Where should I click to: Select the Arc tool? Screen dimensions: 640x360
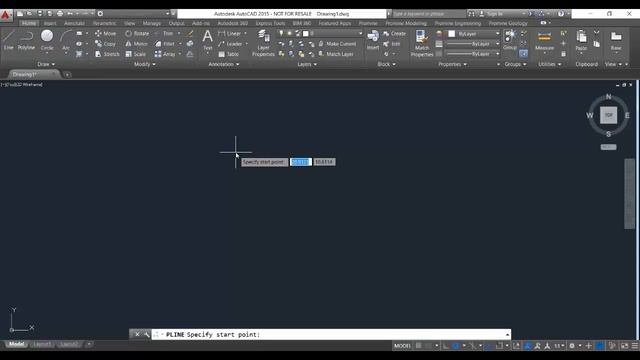[66, 40]
